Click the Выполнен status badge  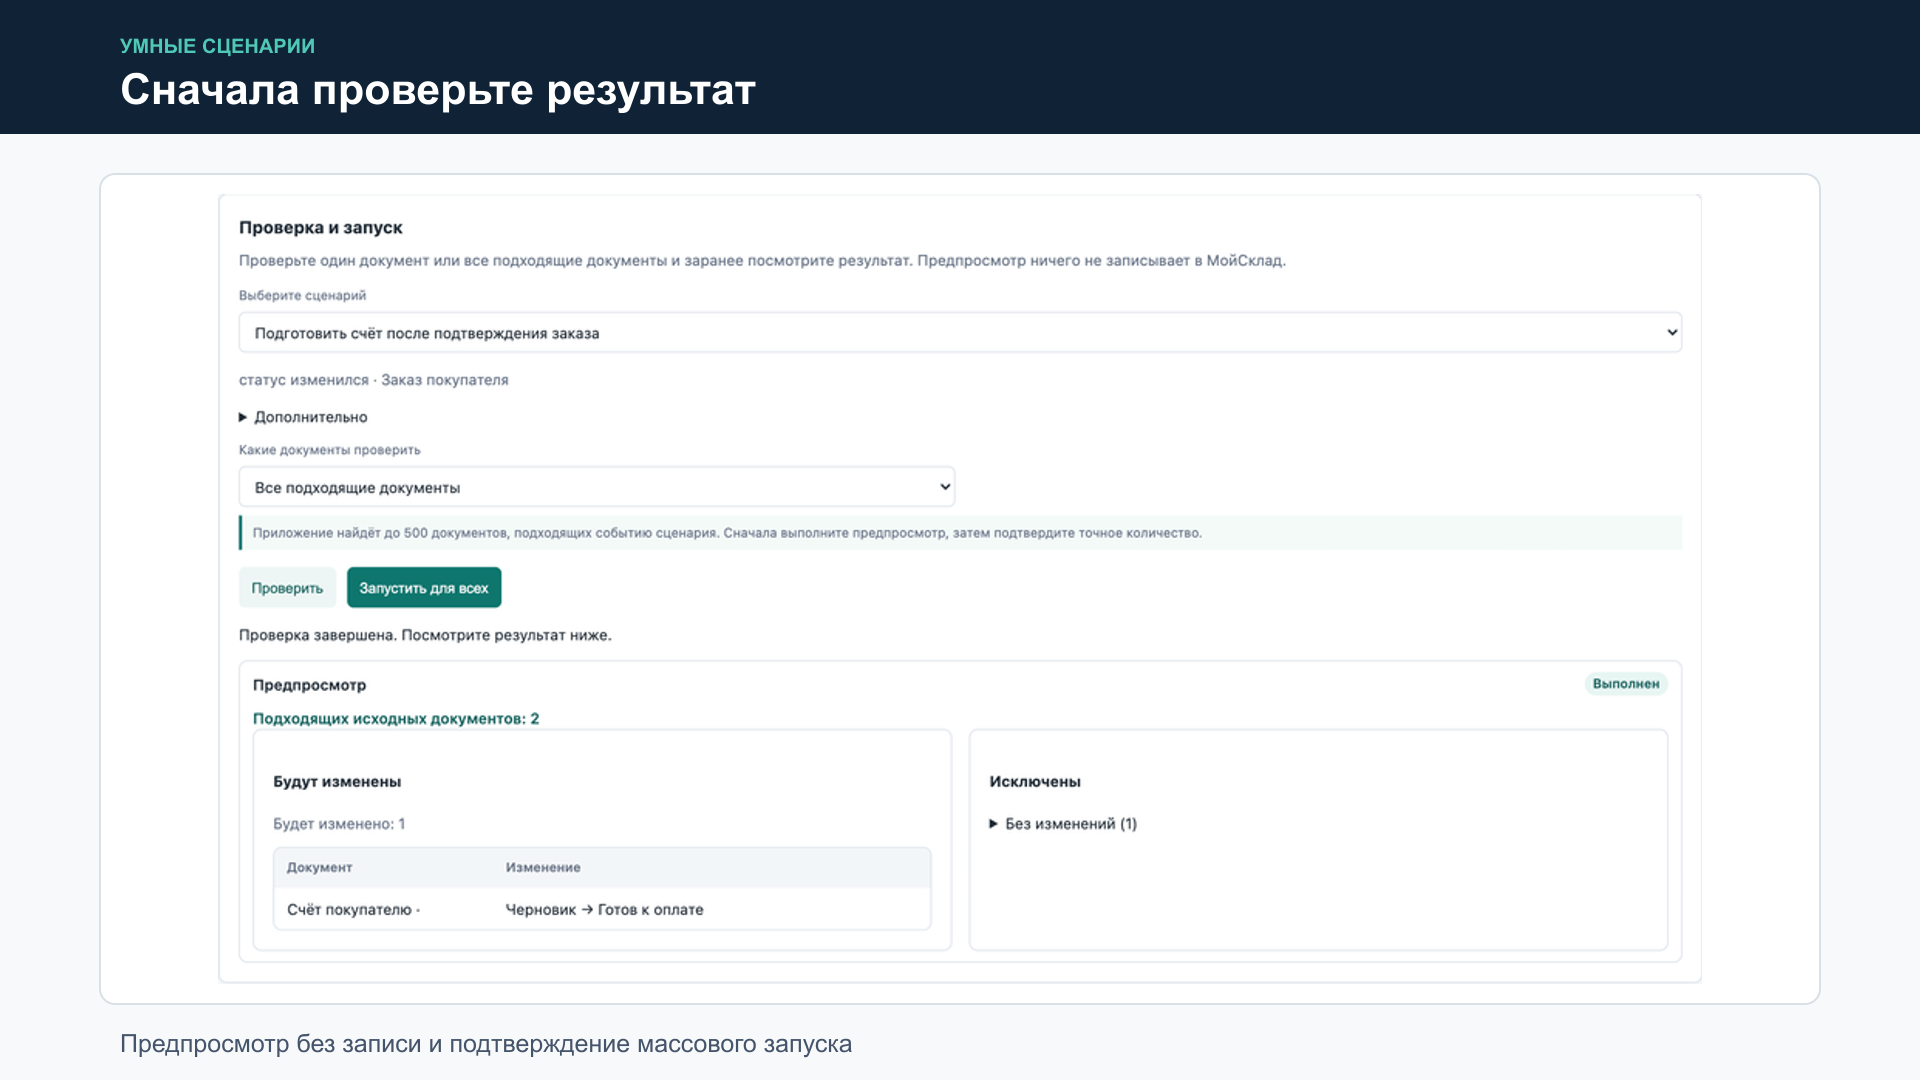(1626, 684)
